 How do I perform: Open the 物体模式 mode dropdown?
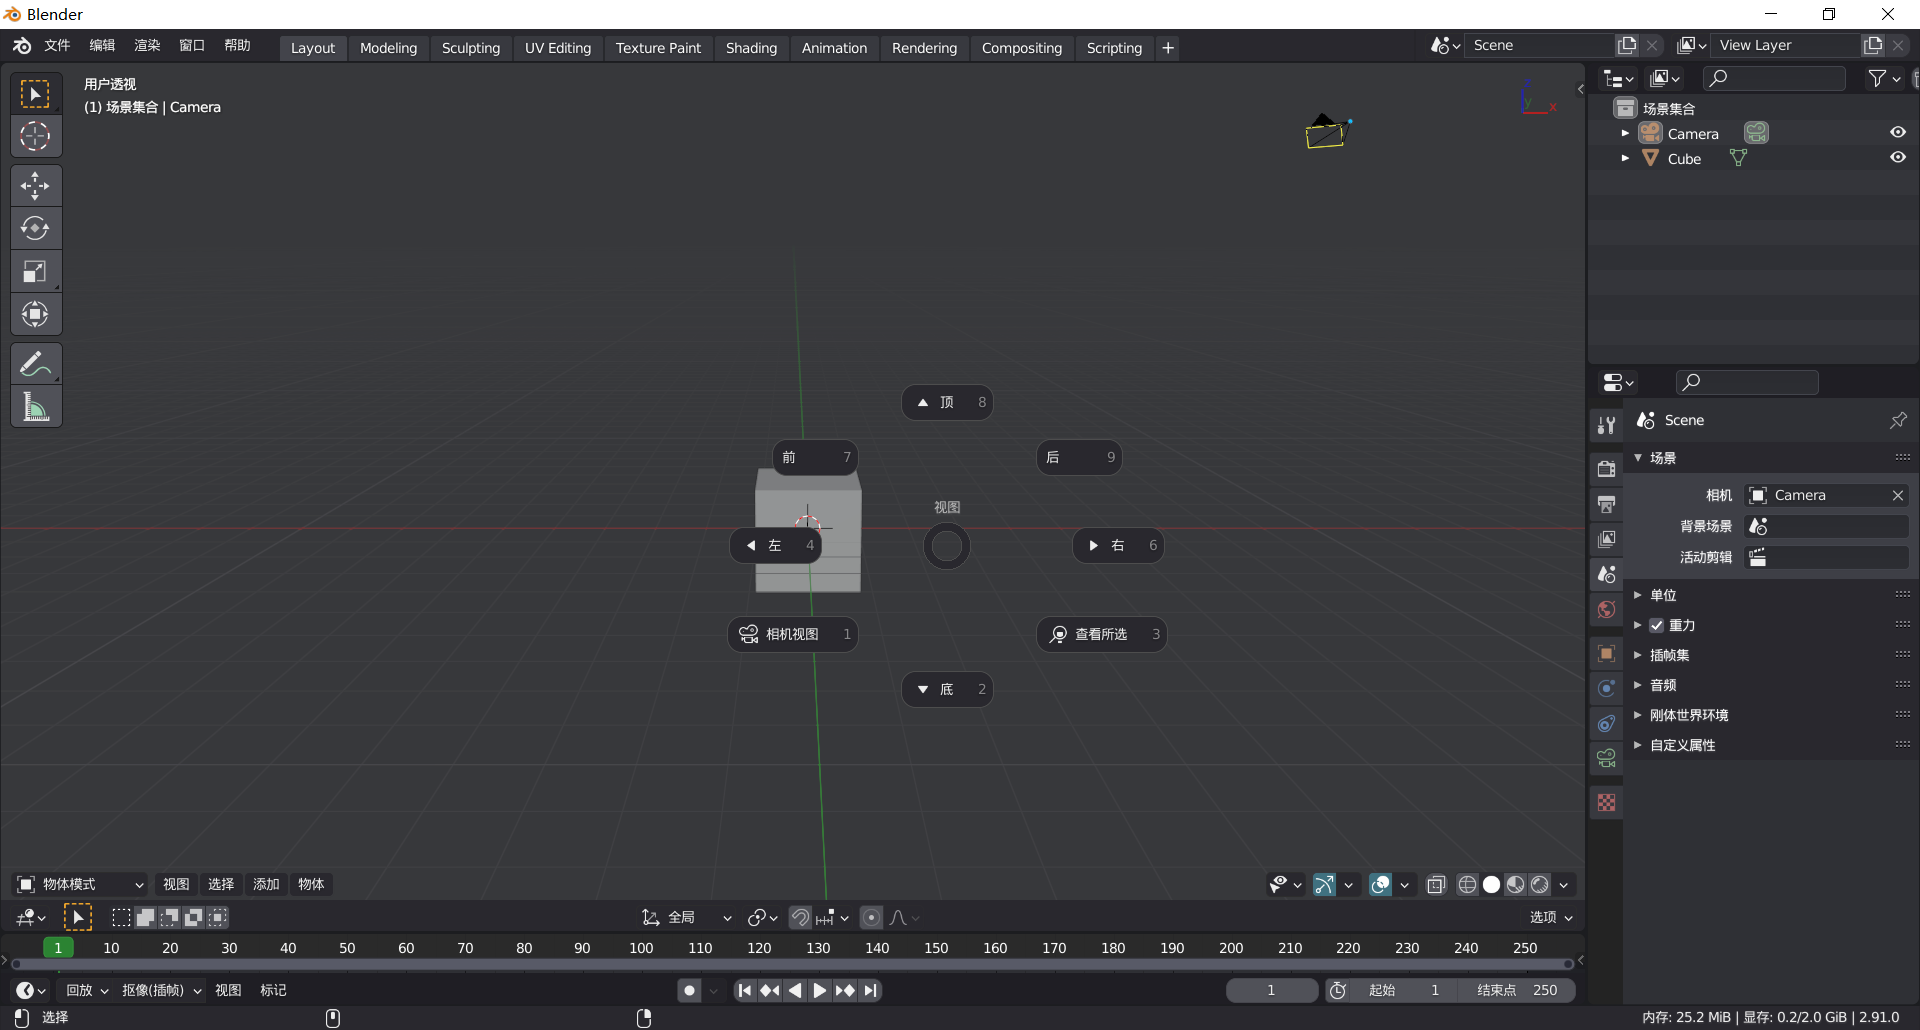point(80,884)
